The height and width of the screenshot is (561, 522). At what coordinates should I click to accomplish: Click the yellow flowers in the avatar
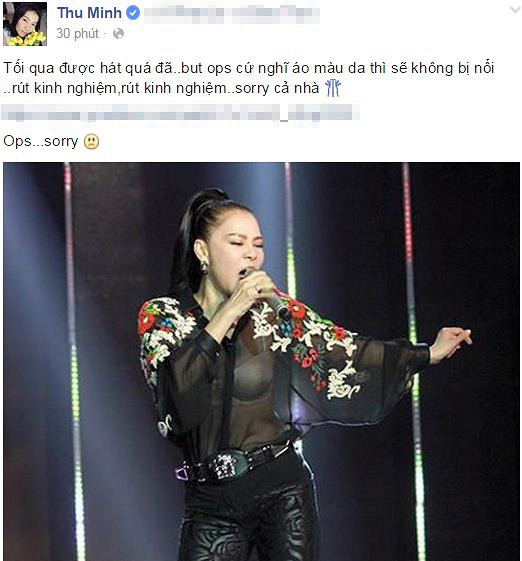click(28, 38)
